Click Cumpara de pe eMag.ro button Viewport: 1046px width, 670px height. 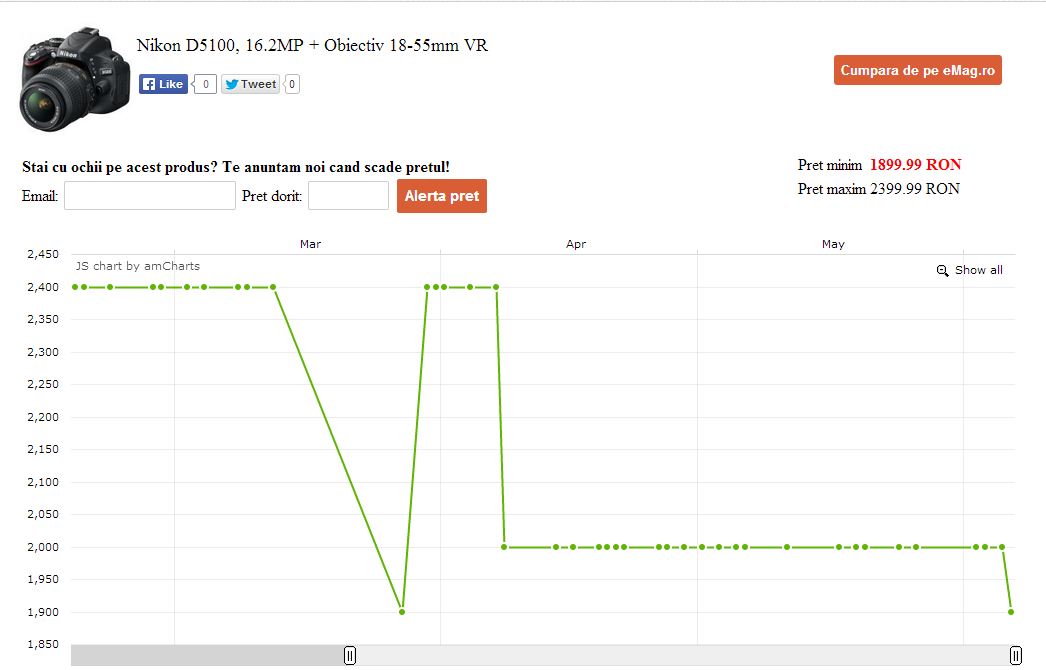[x=917, y=70]
